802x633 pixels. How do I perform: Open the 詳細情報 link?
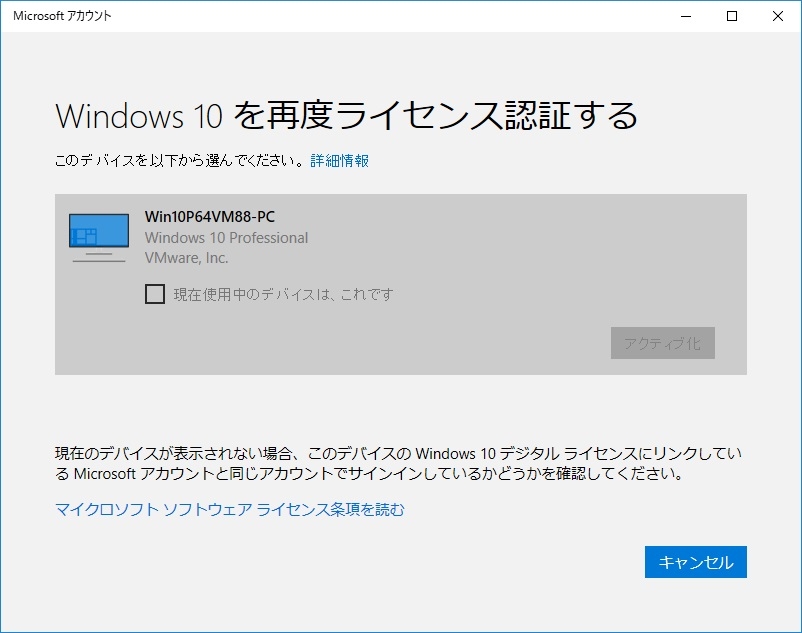340,161
